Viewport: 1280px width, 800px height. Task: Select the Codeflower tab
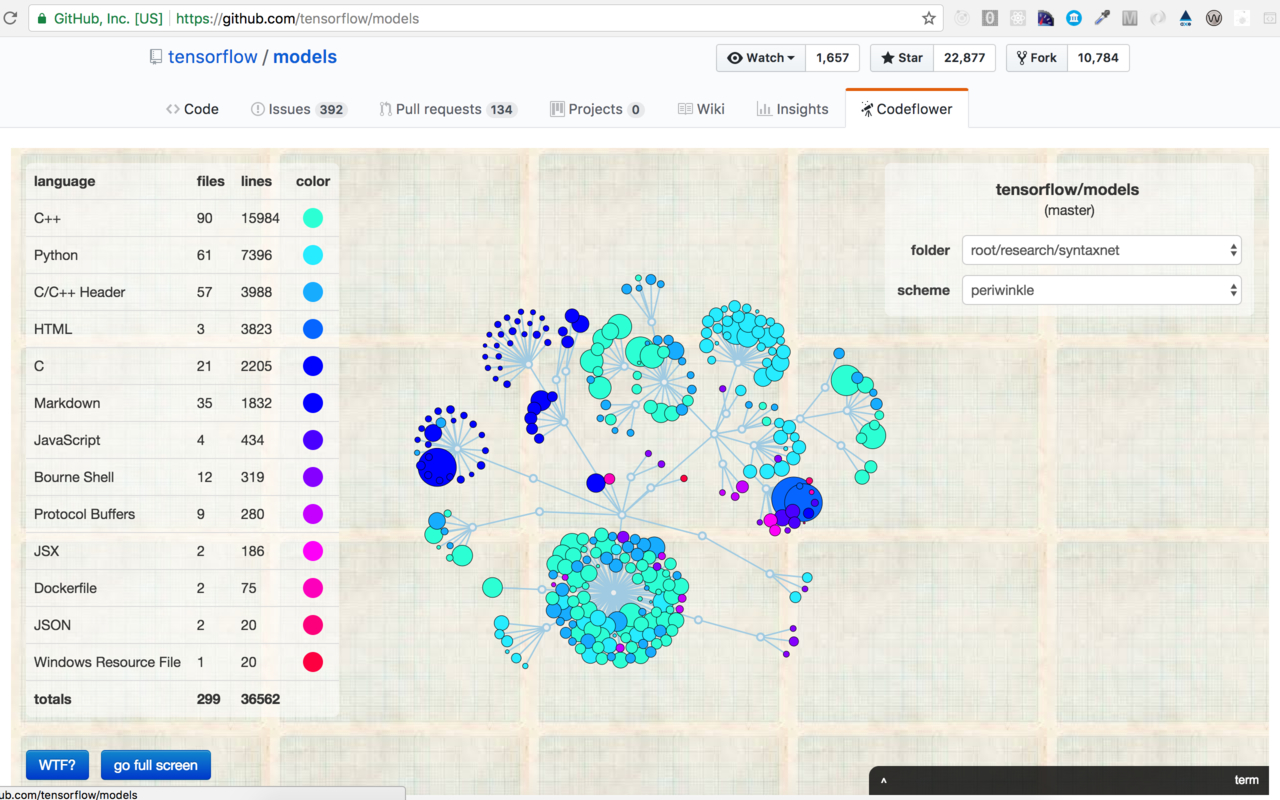tap(906, 109)
